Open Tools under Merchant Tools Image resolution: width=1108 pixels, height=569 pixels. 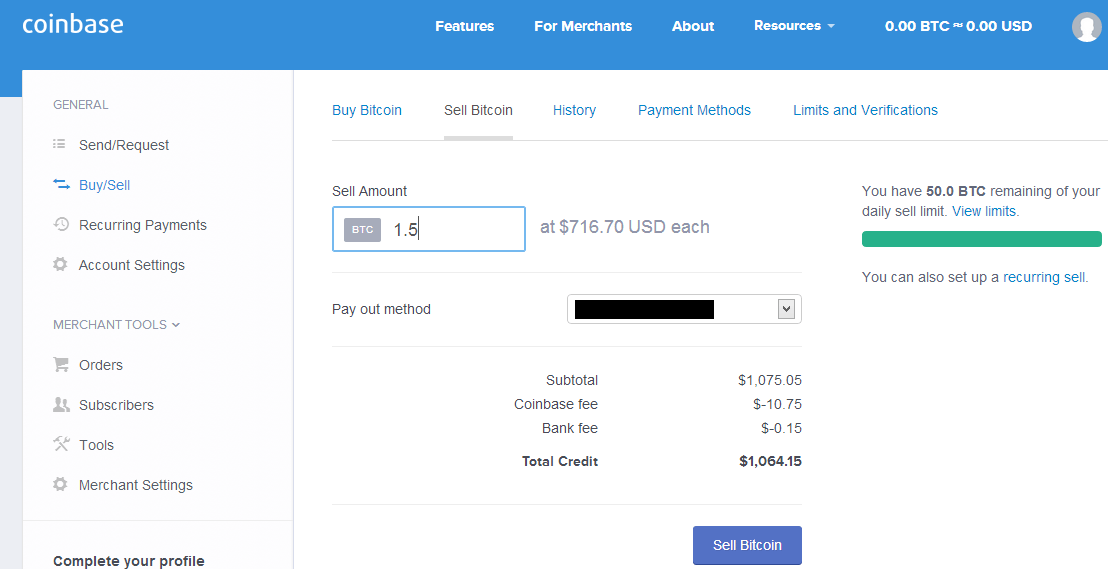click(96, 445)
